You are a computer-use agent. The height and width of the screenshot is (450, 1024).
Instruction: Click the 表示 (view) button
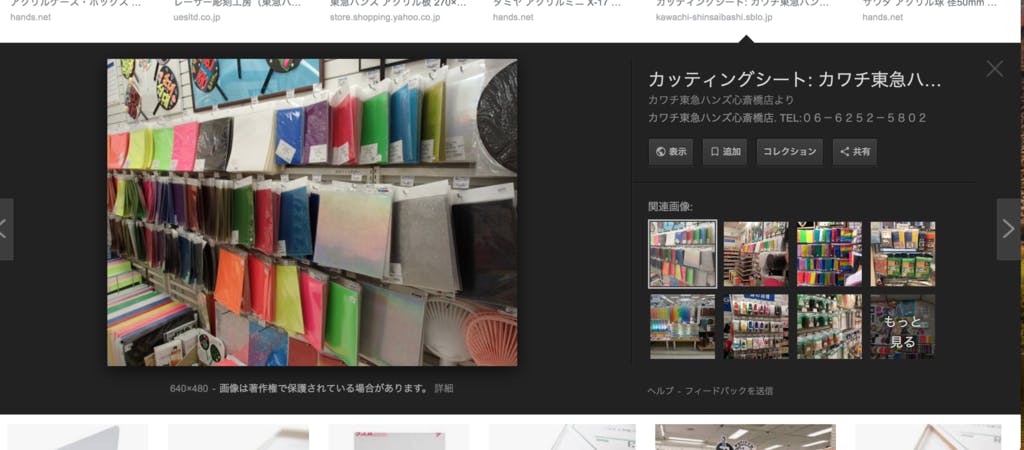671,152
